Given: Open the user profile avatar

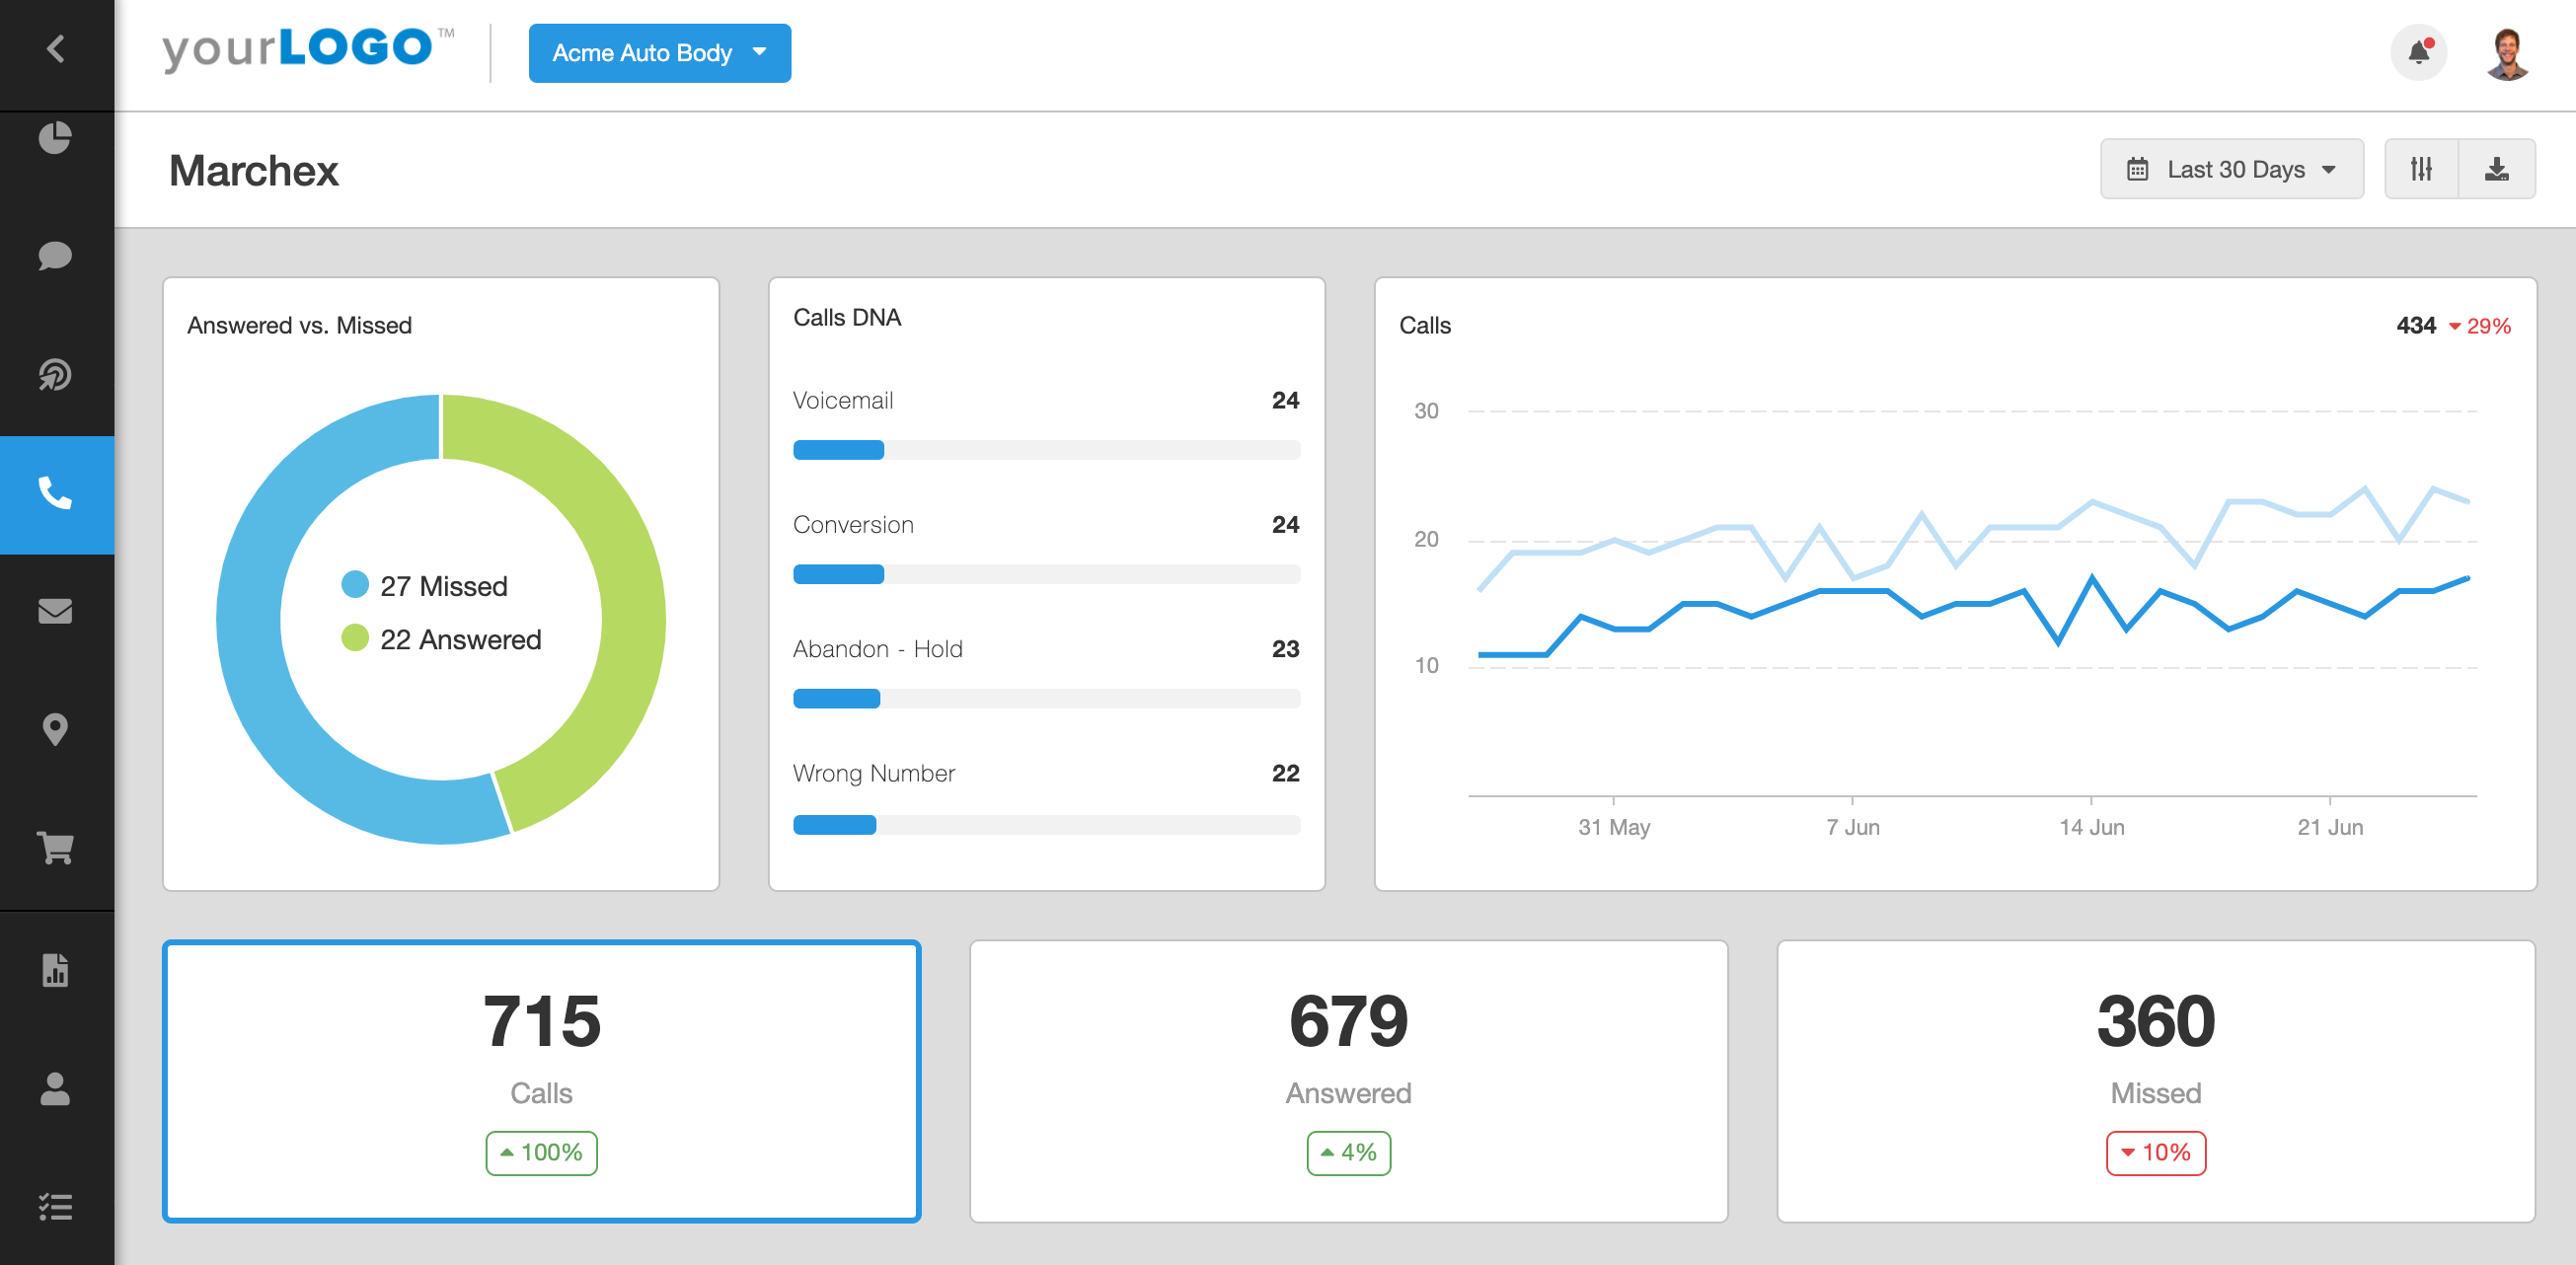Looking at the screenshot, I should tap(2507, 53).
